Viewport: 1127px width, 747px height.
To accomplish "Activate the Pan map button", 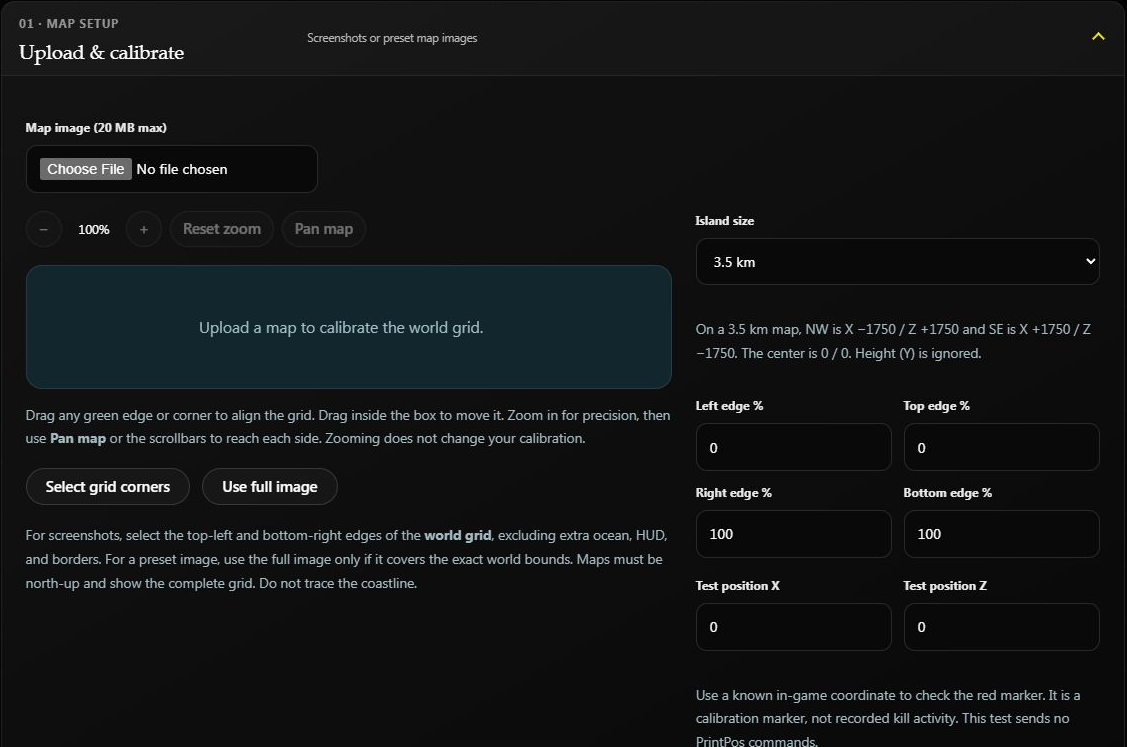I will (x=323, y=229).
